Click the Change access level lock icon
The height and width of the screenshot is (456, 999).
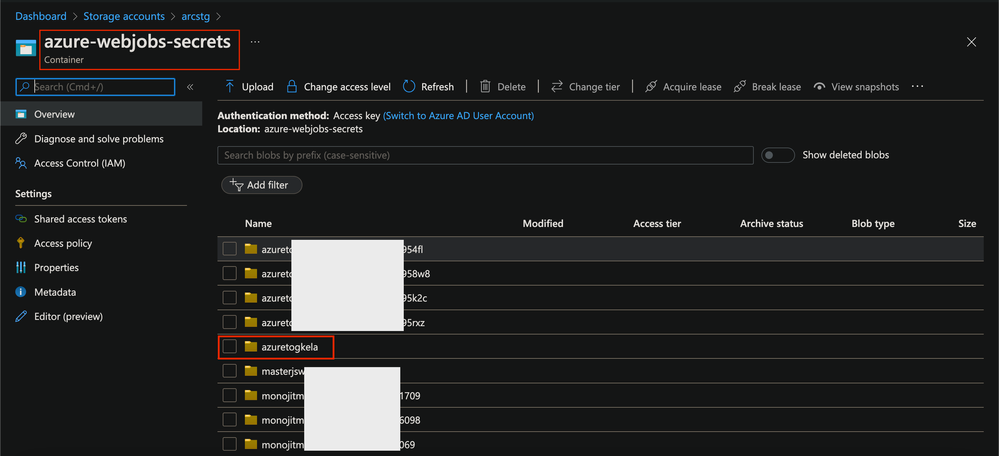click(x=291, y=87)
